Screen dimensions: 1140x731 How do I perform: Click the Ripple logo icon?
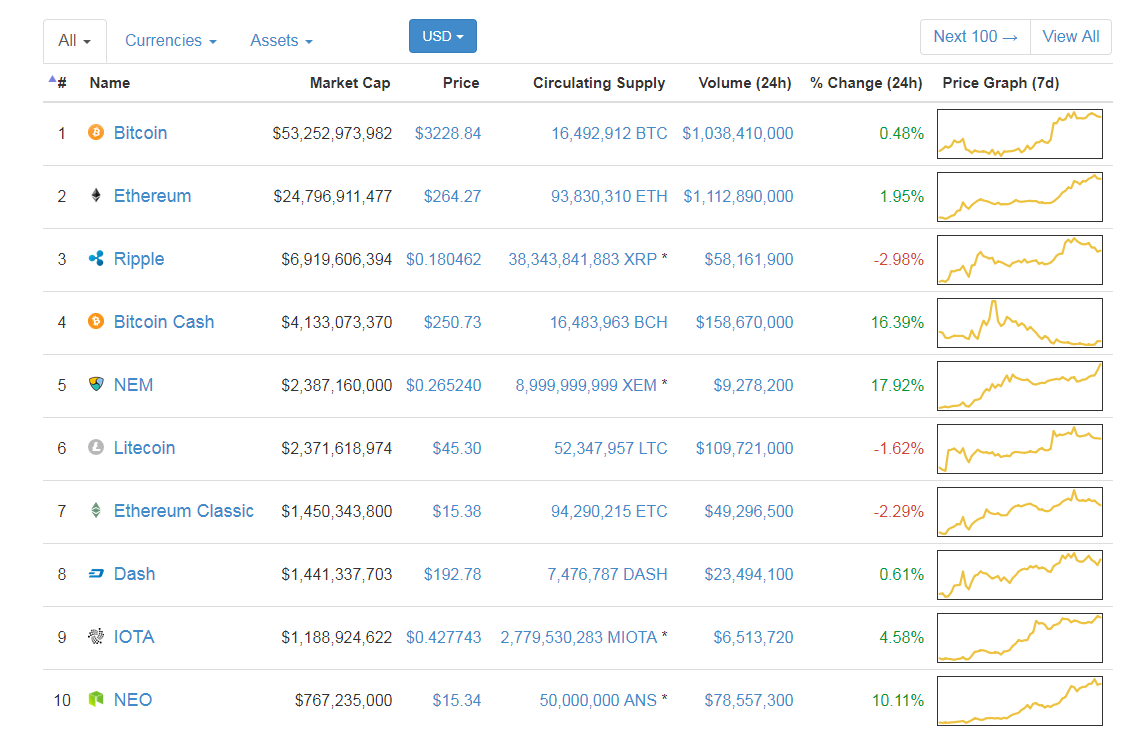click(x=96, y=258)
